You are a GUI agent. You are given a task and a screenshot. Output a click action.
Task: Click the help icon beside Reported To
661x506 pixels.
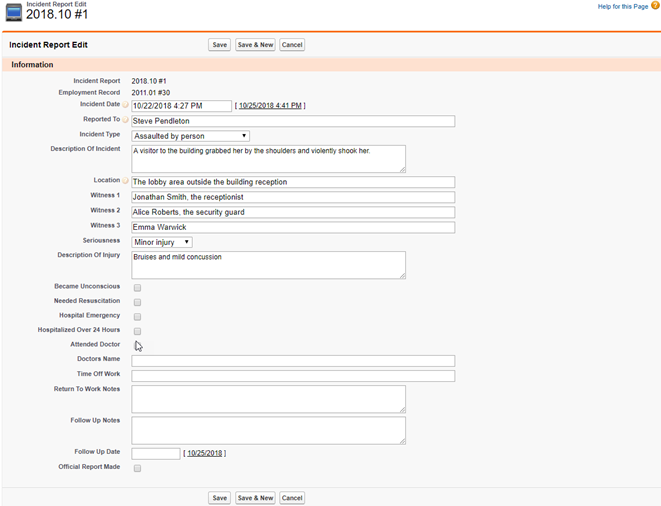click(126, 120)
